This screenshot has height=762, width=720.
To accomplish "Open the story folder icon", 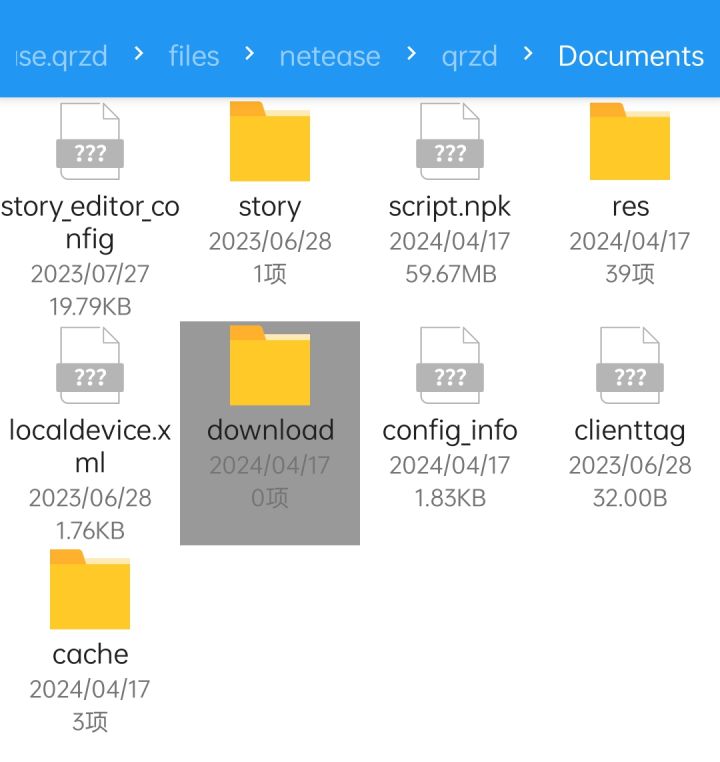I will [270, 141].
